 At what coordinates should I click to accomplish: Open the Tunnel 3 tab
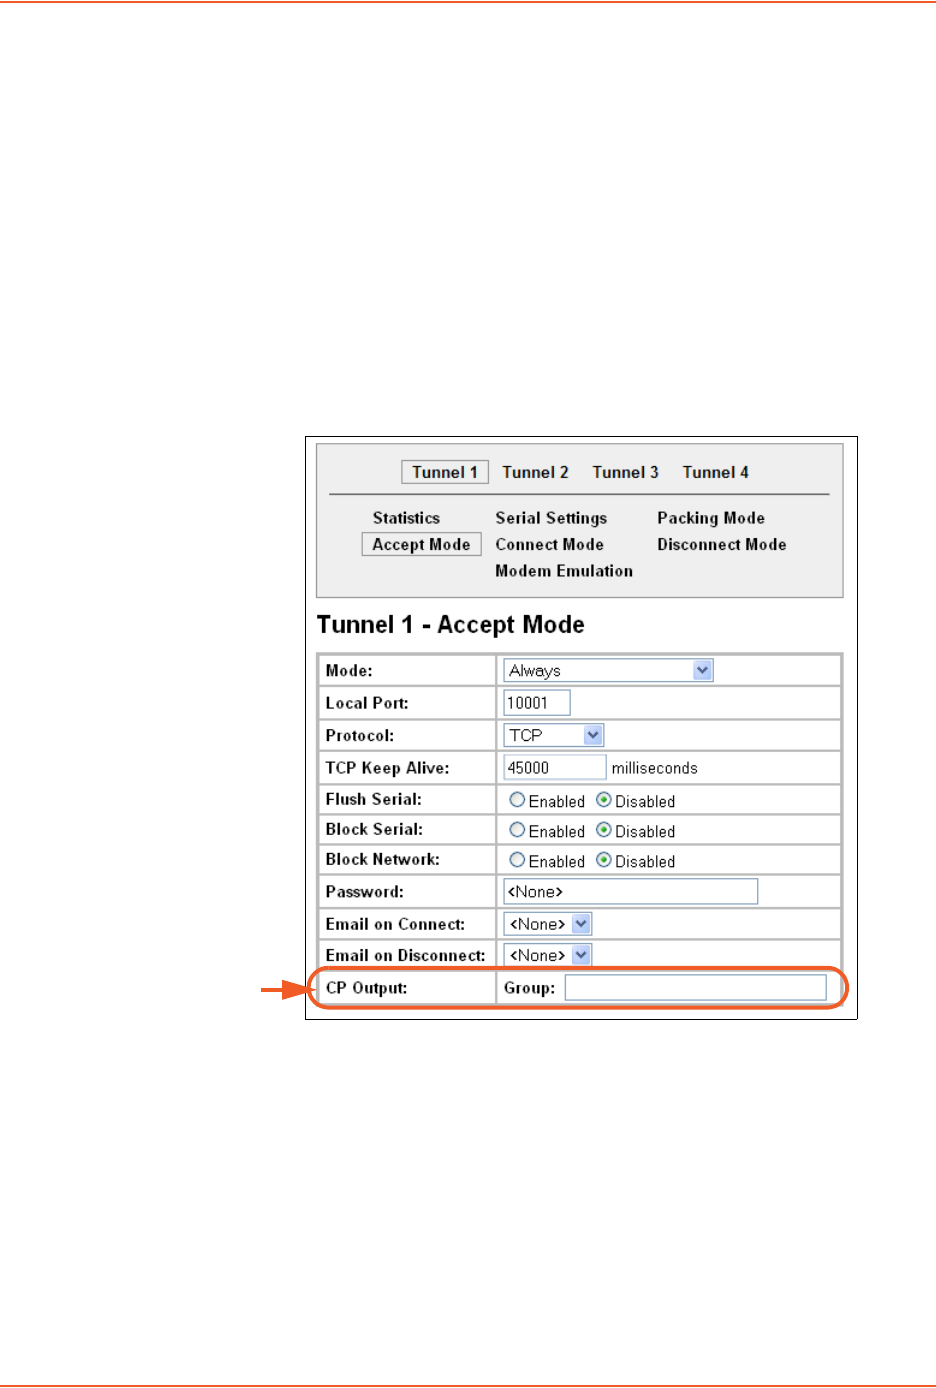pos(625,472)
